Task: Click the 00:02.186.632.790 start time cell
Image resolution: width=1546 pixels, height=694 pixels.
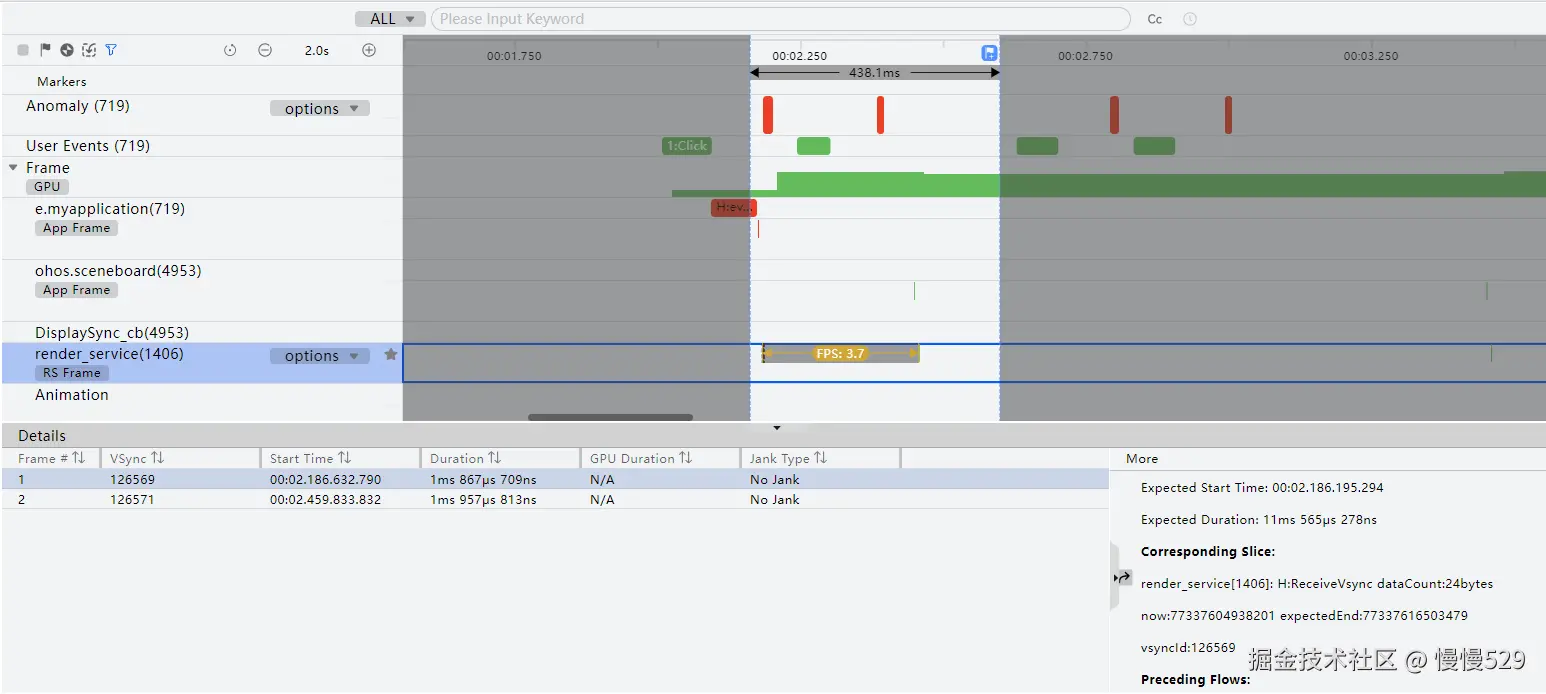Action: point(325,480)
